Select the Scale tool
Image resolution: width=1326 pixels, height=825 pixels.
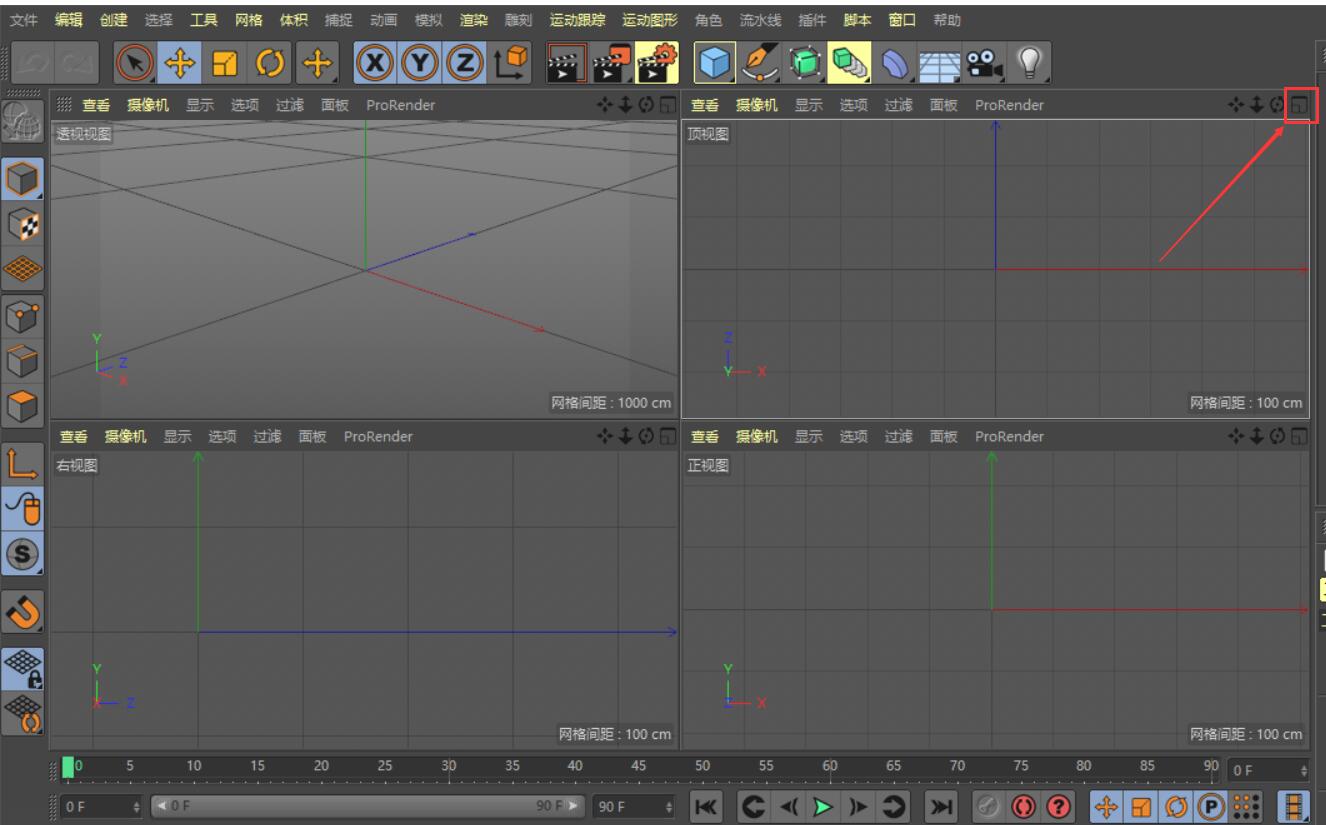227,62
